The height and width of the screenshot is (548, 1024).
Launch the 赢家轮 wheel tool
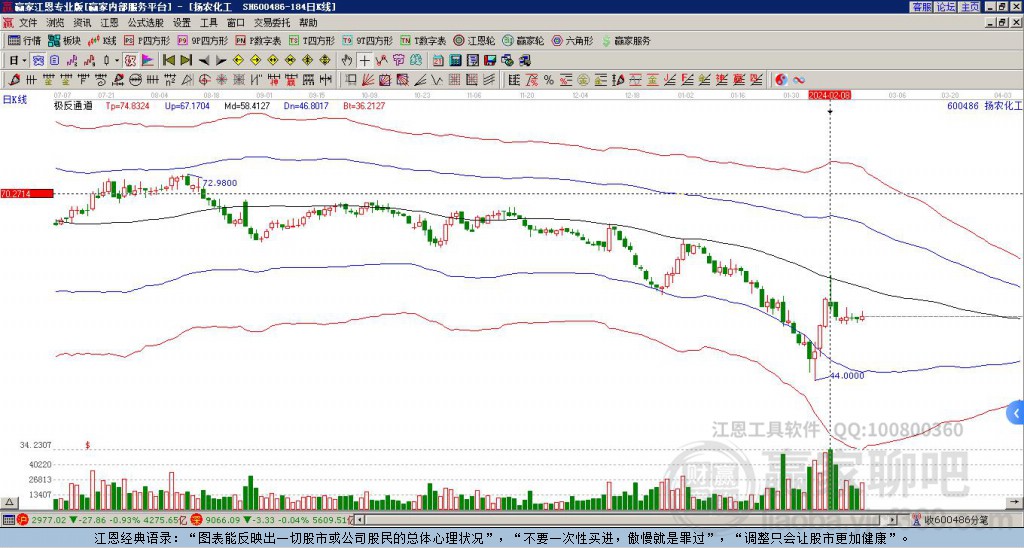pos(523,40)
